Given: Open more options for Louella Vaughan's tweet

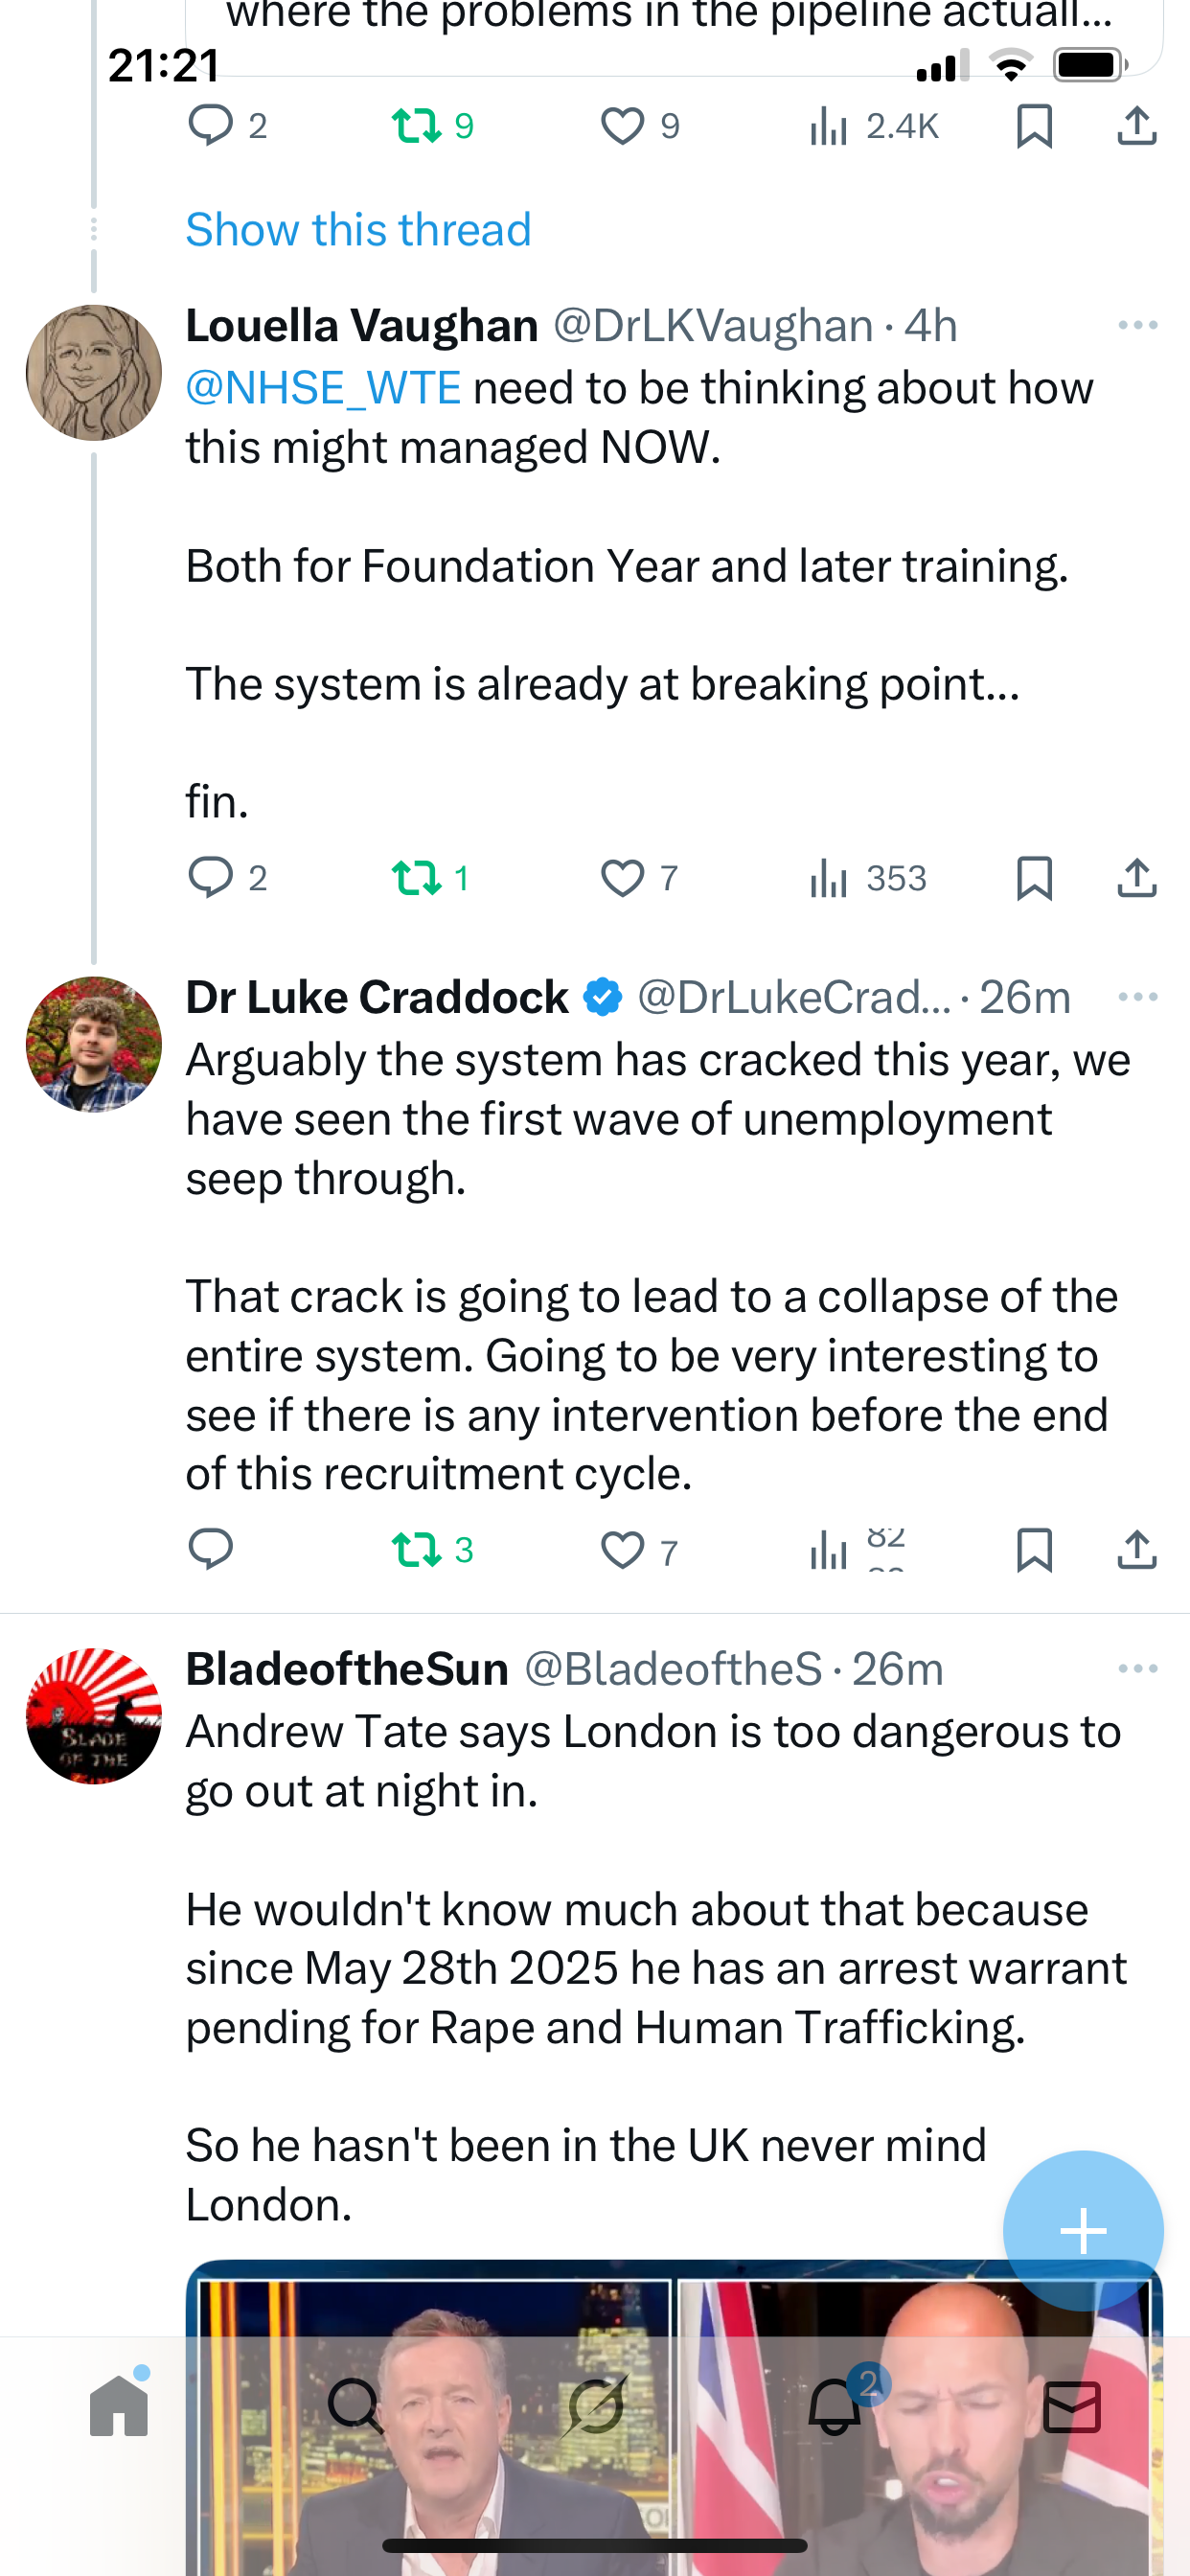Looking at the screenshot, I should pyautogui.click(x=1138, y=326).
